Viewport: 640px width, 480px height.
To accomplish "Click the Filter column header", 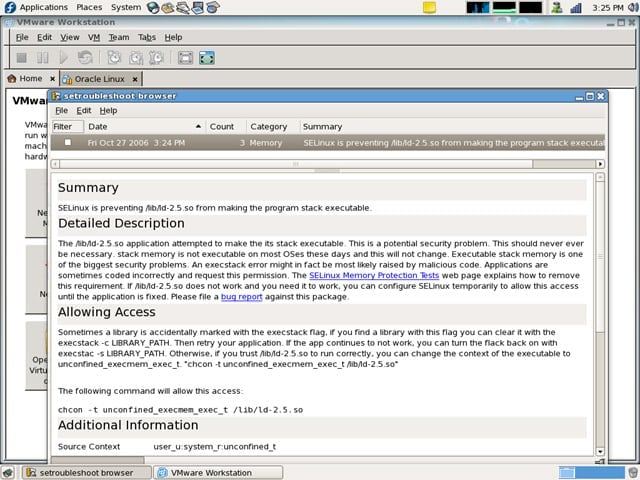I will [x=67, y=127].
